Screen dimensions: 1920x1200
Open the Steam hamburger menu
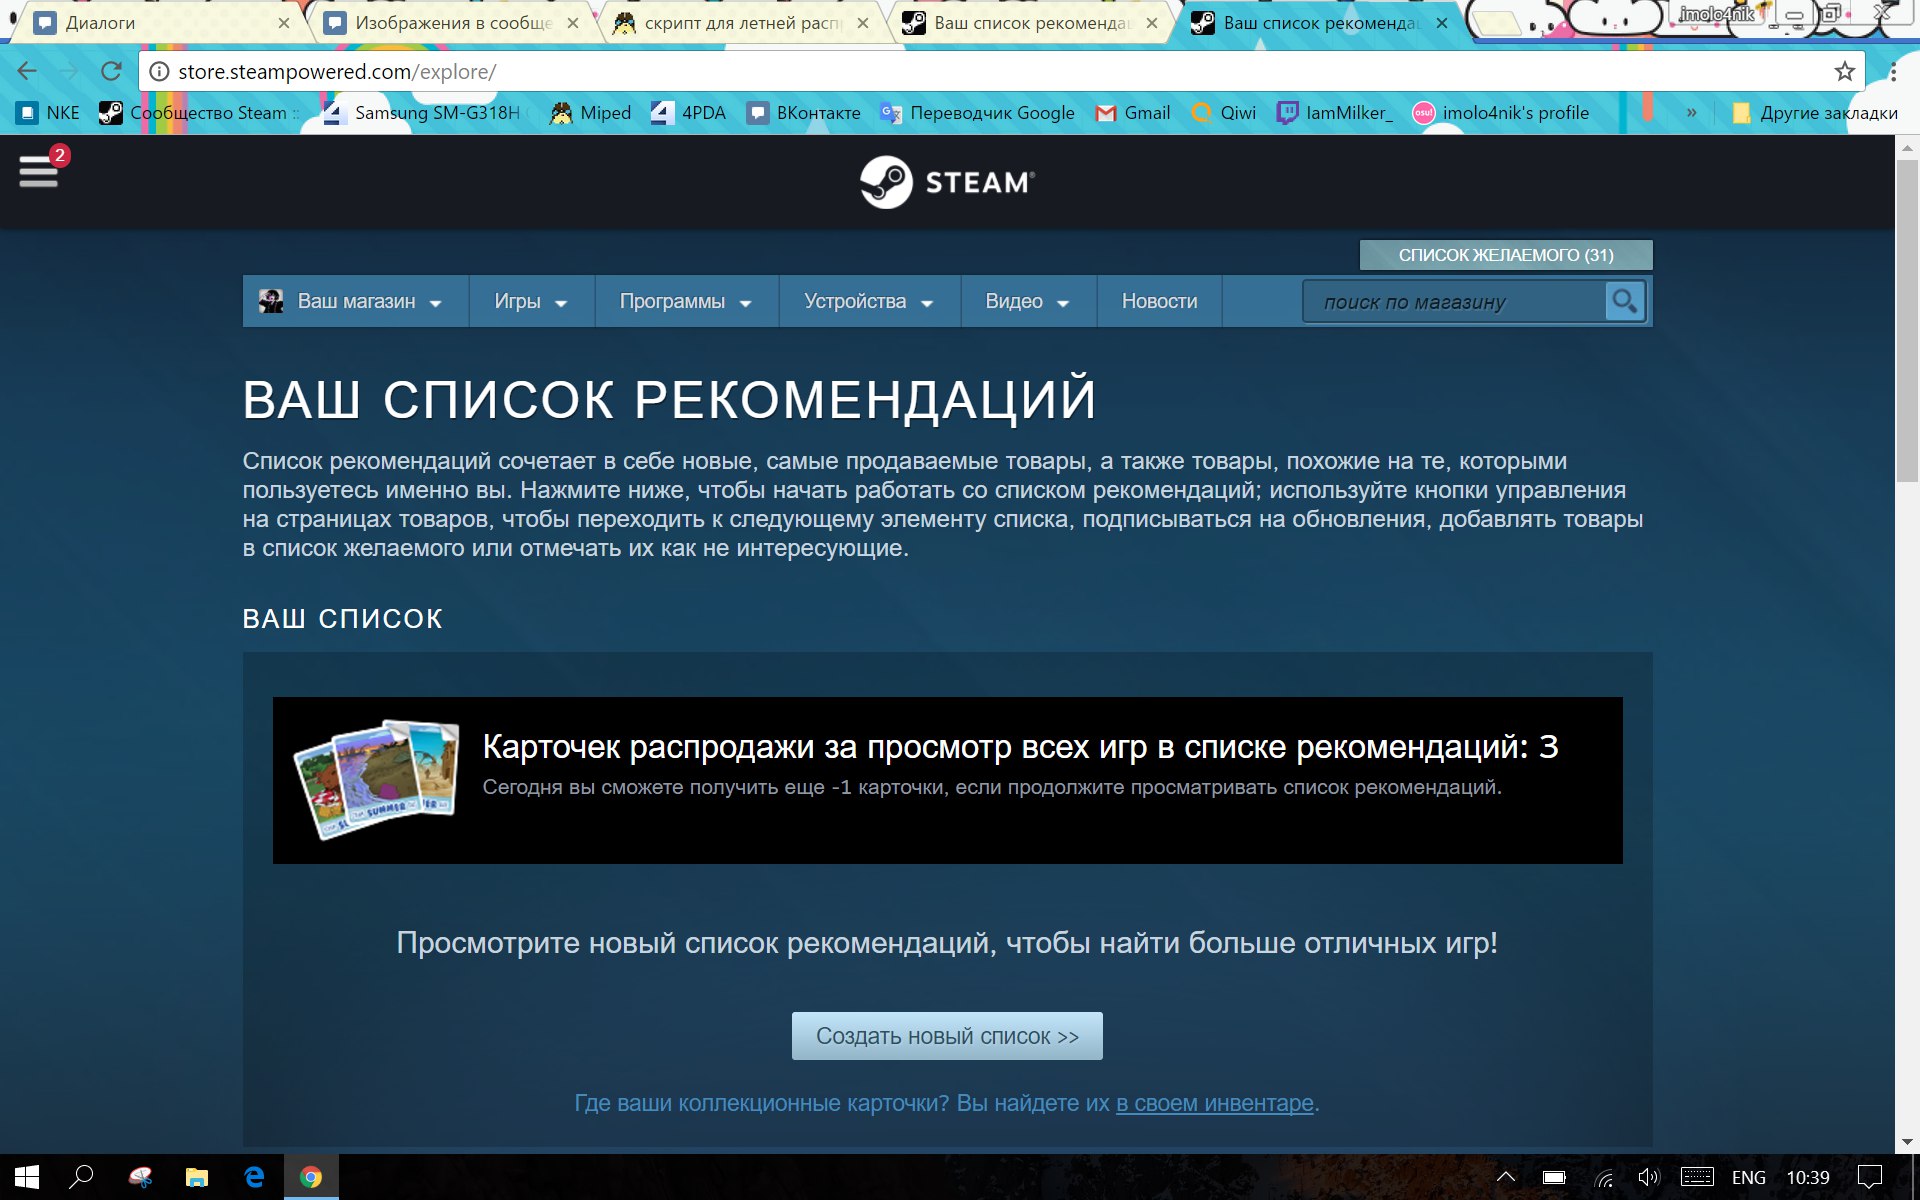click(39, 171)
